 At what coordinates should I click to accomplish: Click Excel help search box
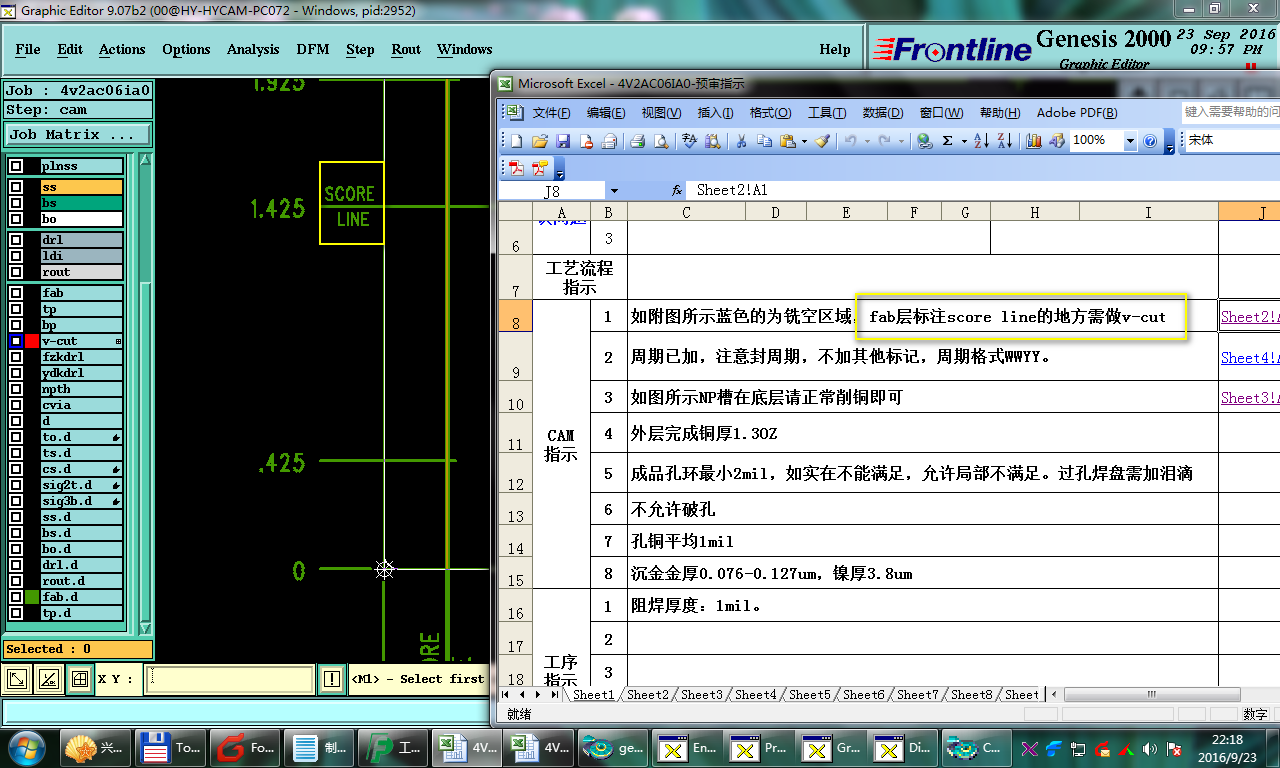pyautogui.click(x=1231, y=112)
